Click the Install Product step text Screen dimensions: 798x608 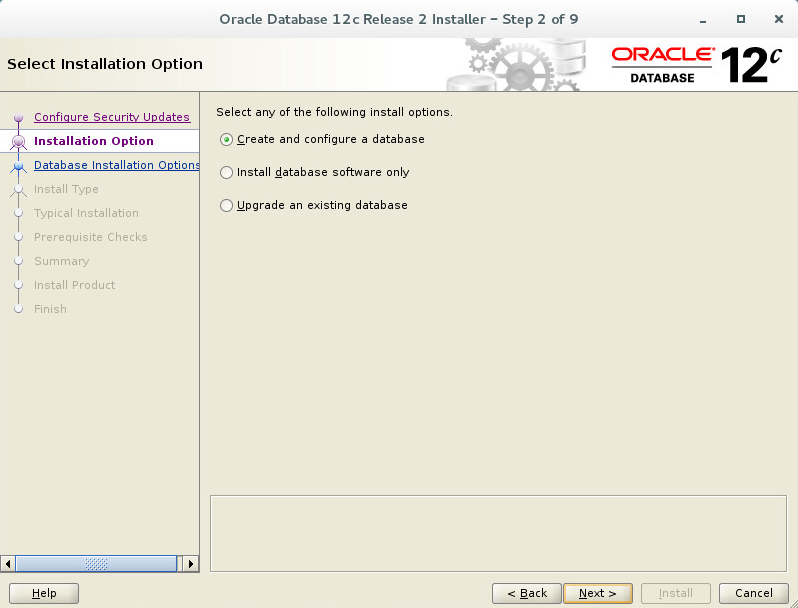point(74,285)
